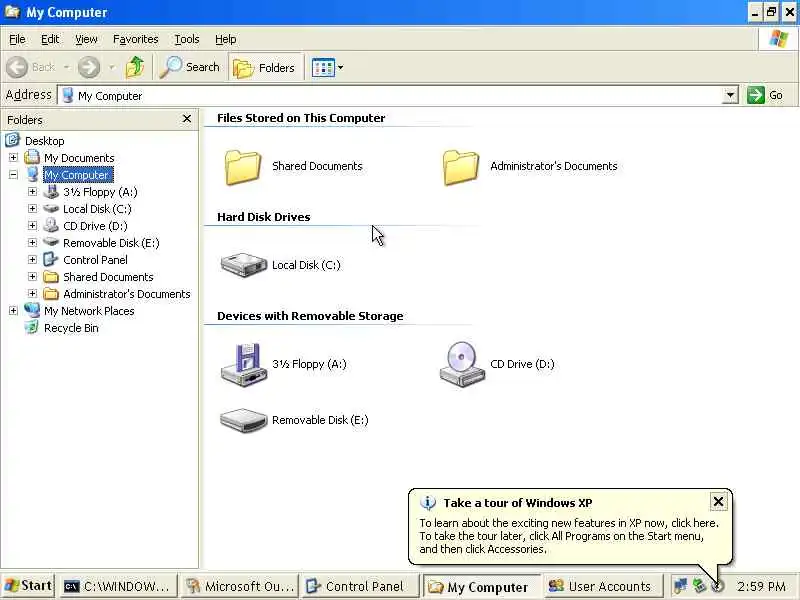Select Recycle Bin icon in tree
Viewport: 800px width, 600px height.
32,328
